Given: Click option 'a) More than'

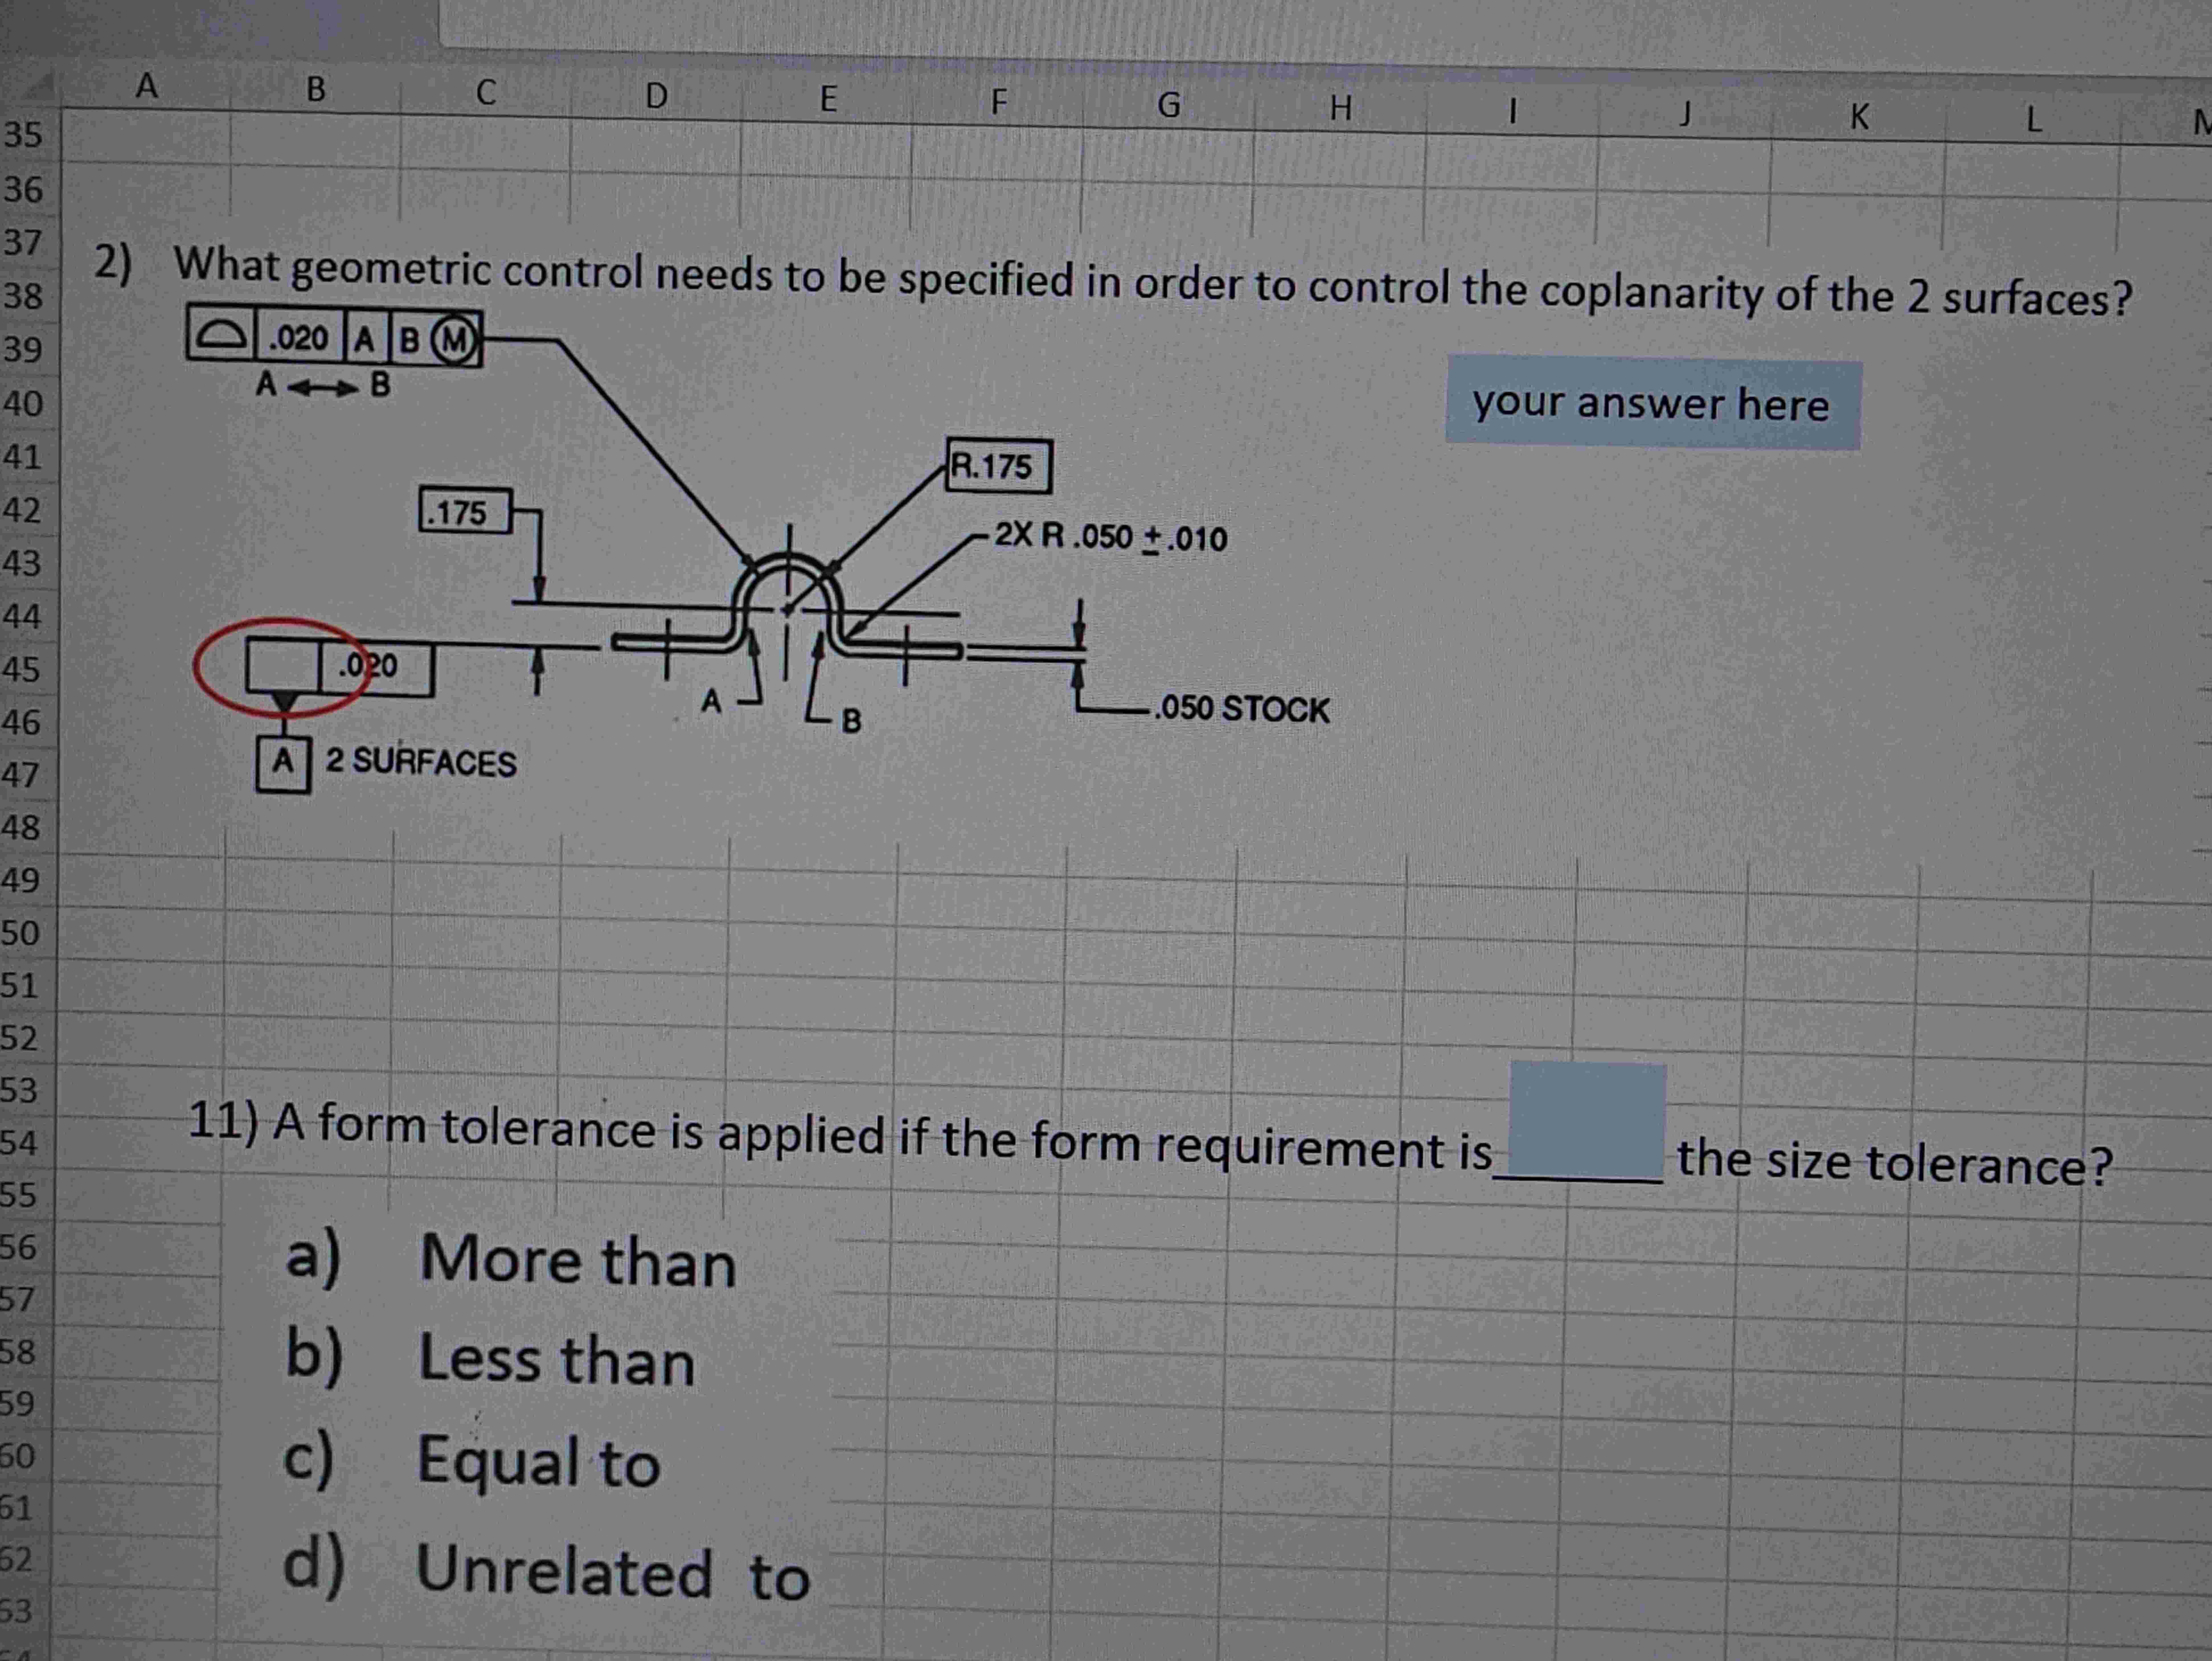Looking at the screenshot, I should (x=511, y=1260).
